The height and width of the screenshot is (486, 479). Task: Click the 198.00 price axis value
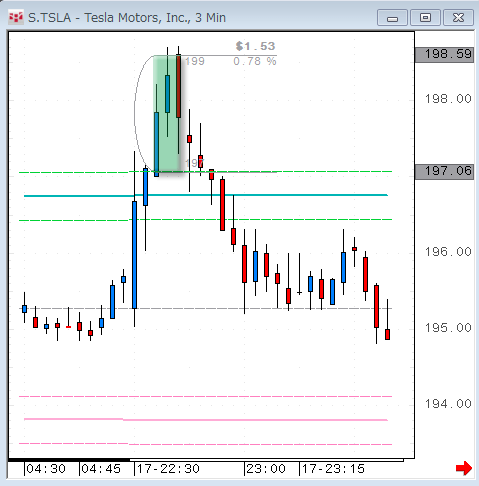point(448,99)
